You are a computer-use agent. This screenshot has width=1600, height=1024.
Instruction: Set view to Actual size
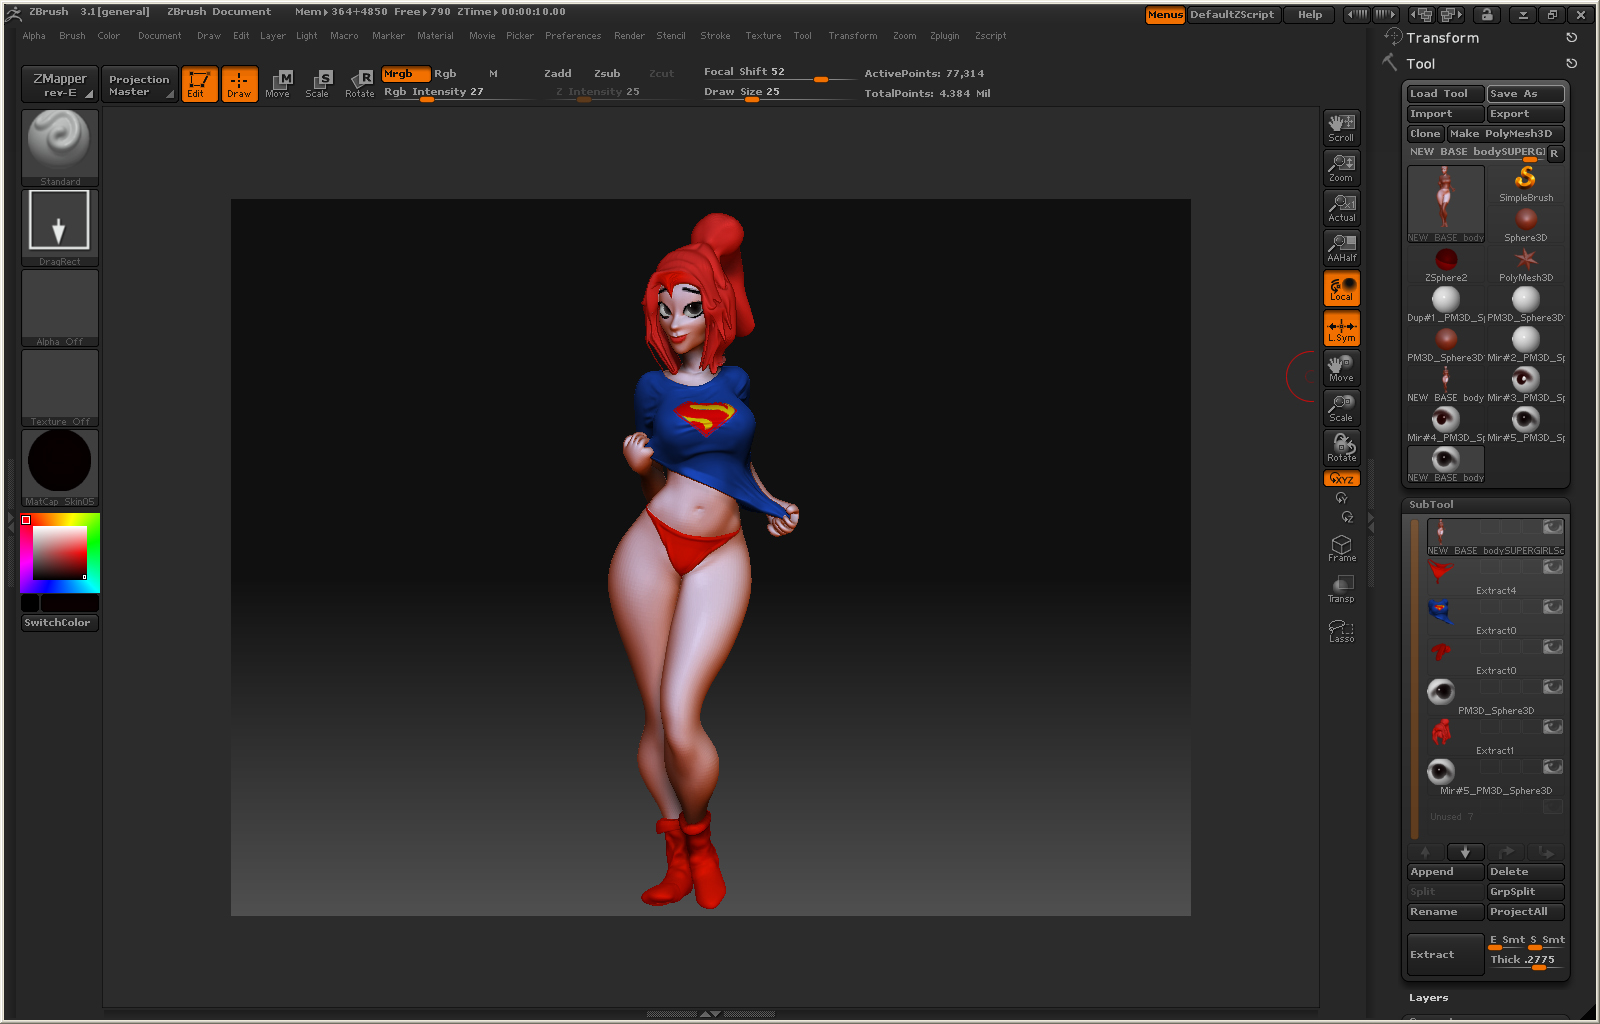pos(1341,207)
